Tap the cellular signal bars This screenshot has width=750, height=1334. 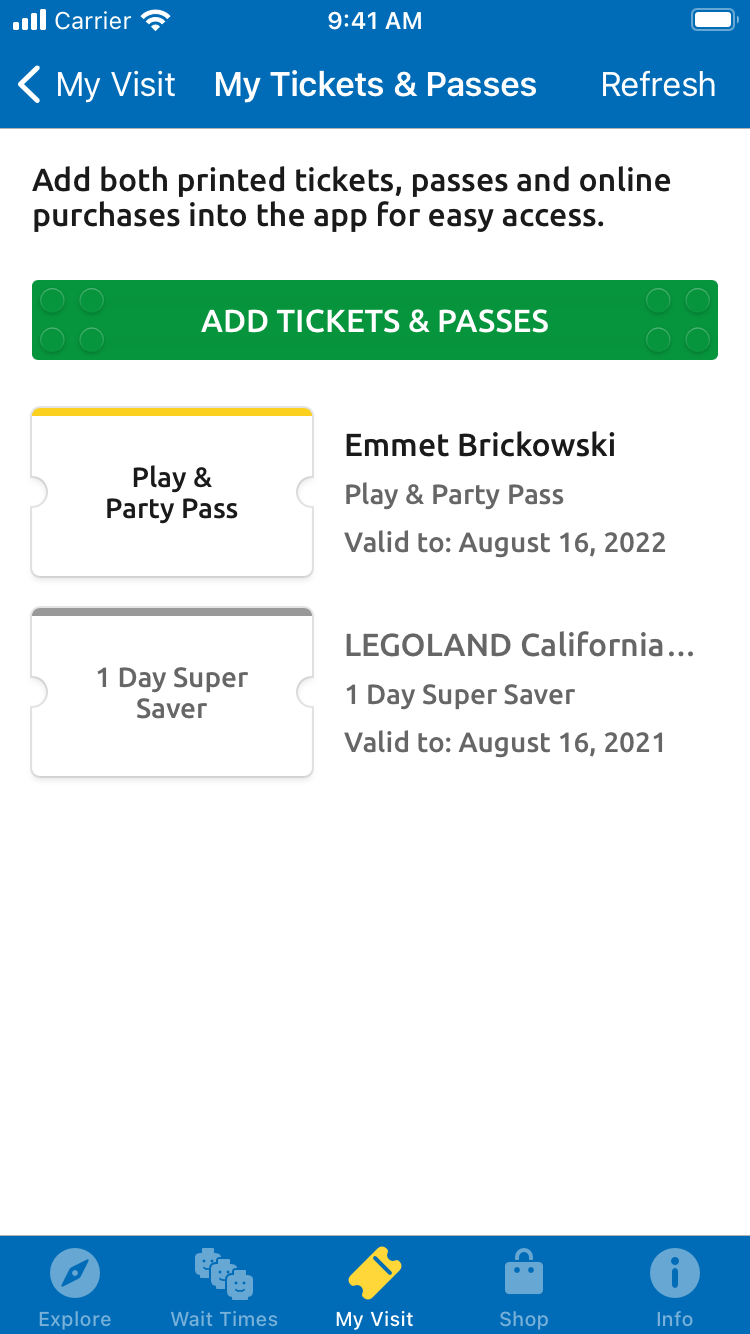click(x=30, y=21)
